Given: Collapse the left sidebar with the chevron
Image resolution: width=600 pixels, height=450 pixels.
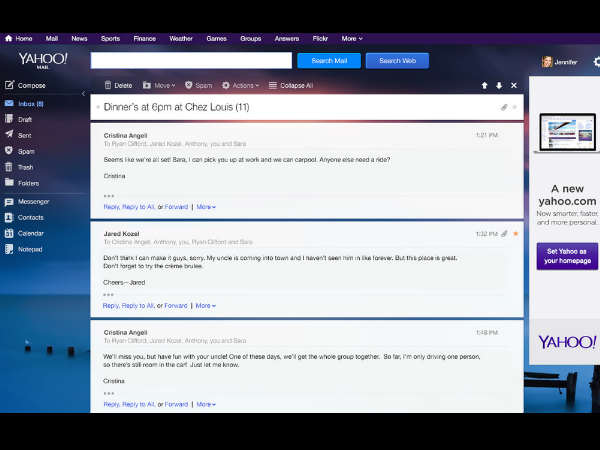Looking at the screenshot, I should tap(83, 94).
